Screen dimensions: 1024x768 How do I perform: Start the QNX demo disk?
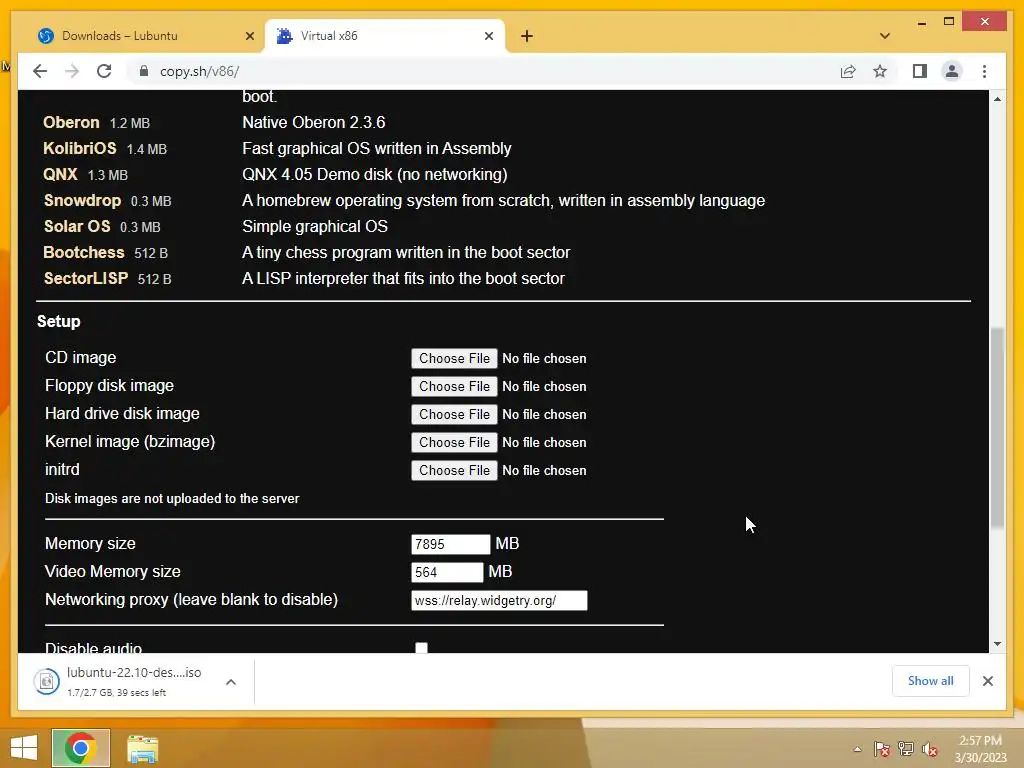[x=60, y=174]
